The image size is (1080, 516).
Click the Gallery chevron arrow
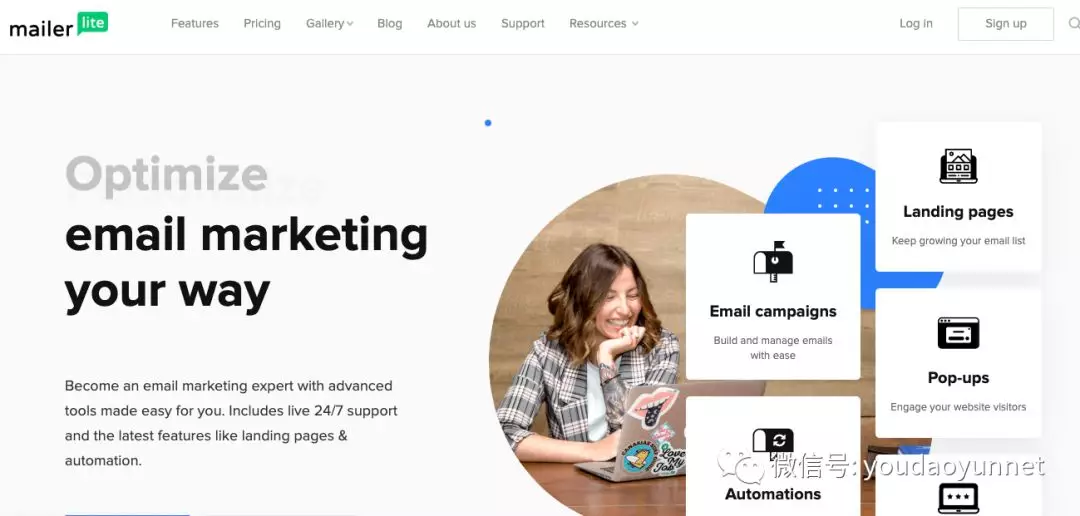click(350, 24)
